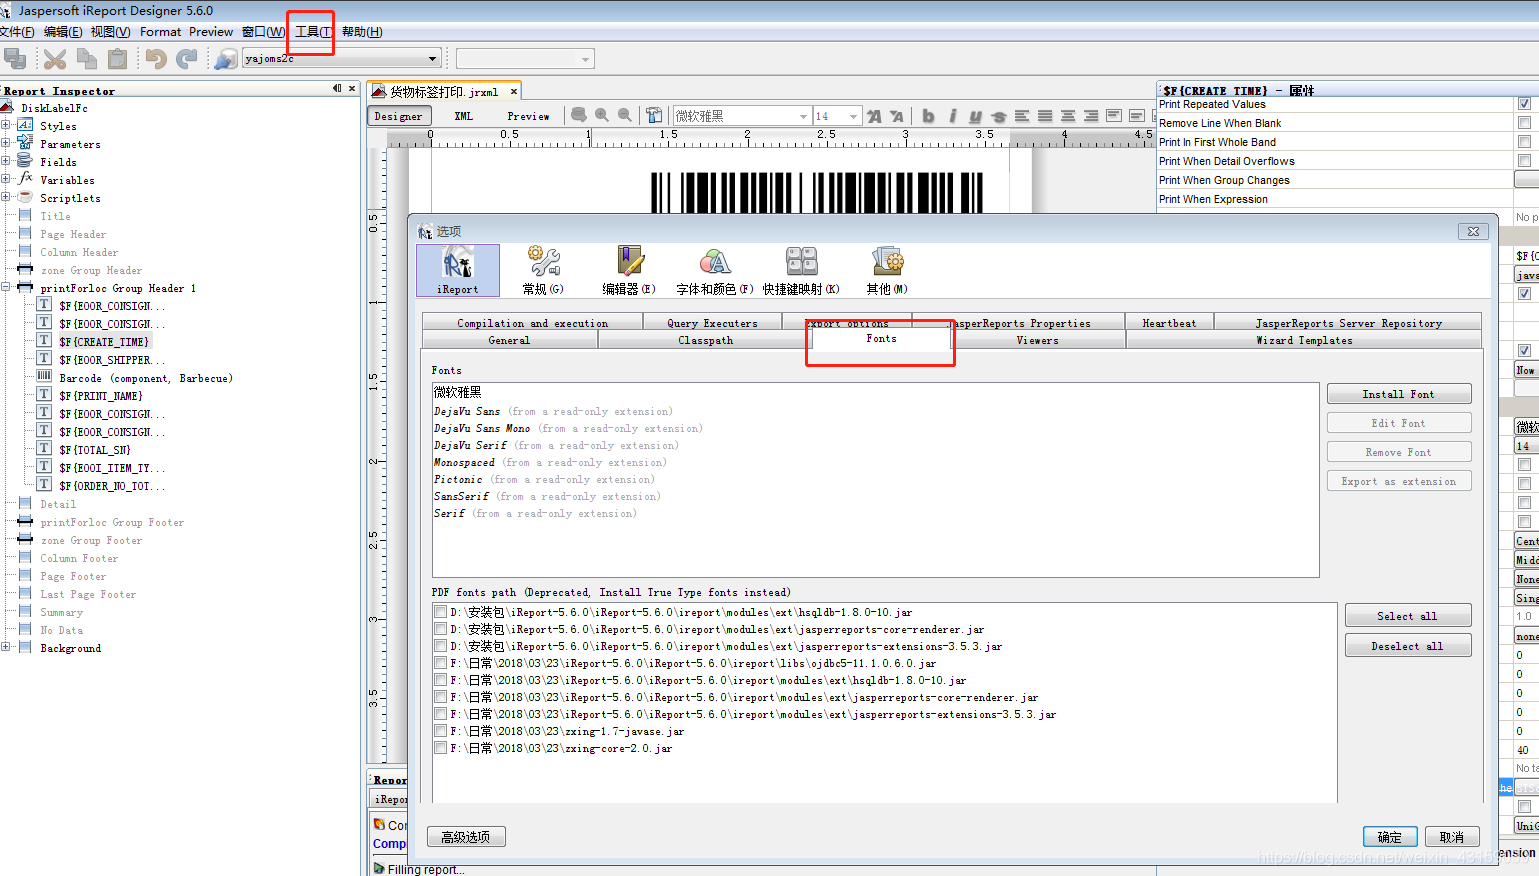Open the 工具(T) menu
This screenshot has width=1539, height=876.
(313, 32)
